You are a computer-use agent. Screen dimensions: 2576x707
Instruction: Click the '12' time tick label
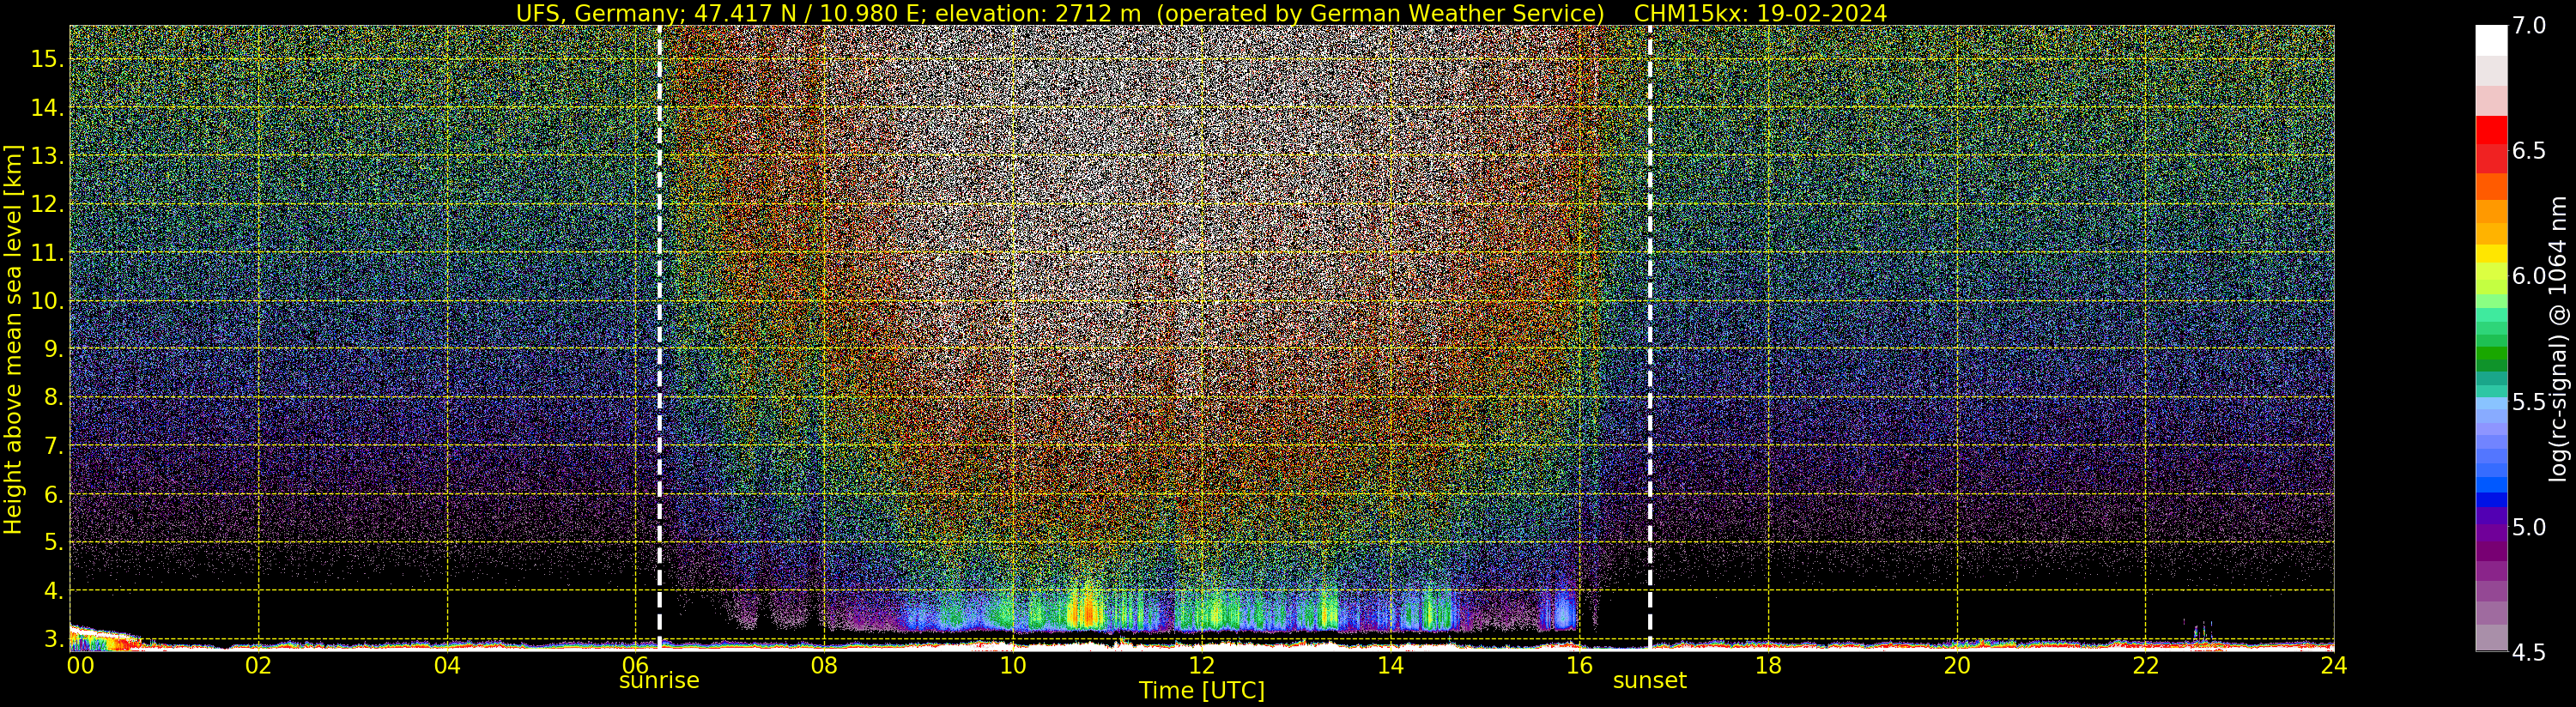(x=1201, y=665)
